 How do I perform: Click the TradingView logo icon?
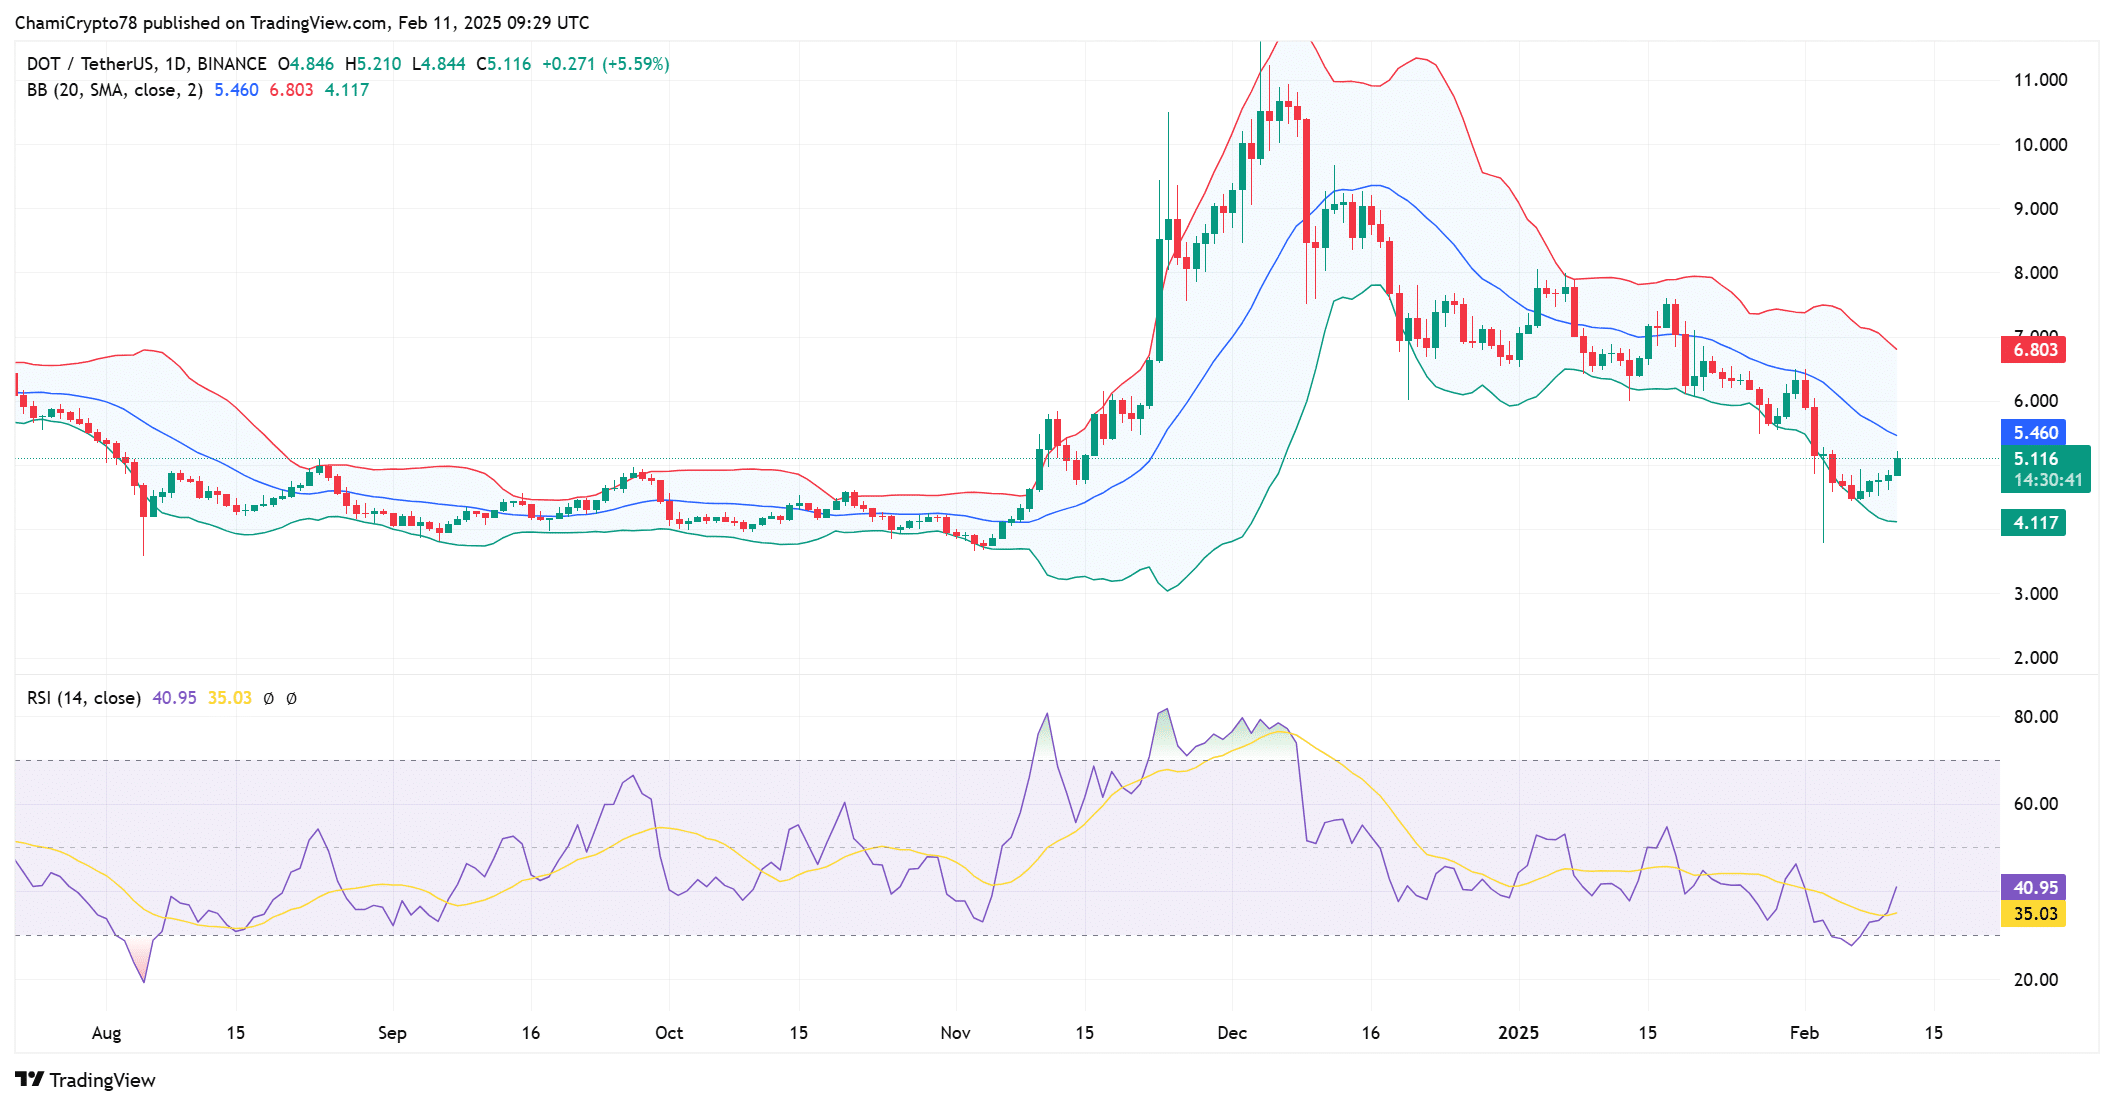pos(29,1080)
